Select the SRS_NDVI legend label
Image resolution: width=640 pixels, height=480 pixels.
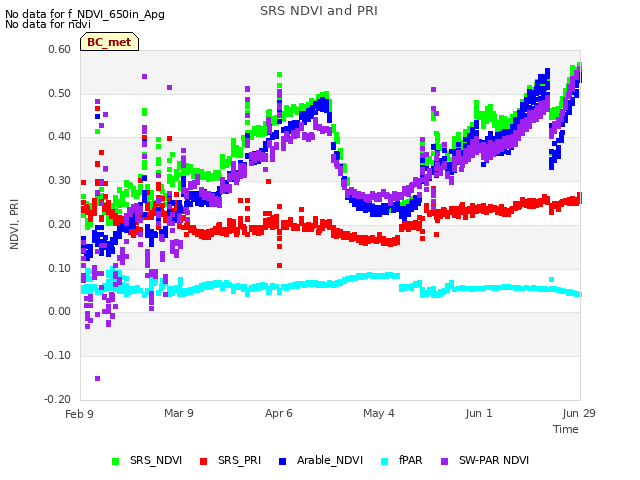pyautogui.click(x=156, y=460)
